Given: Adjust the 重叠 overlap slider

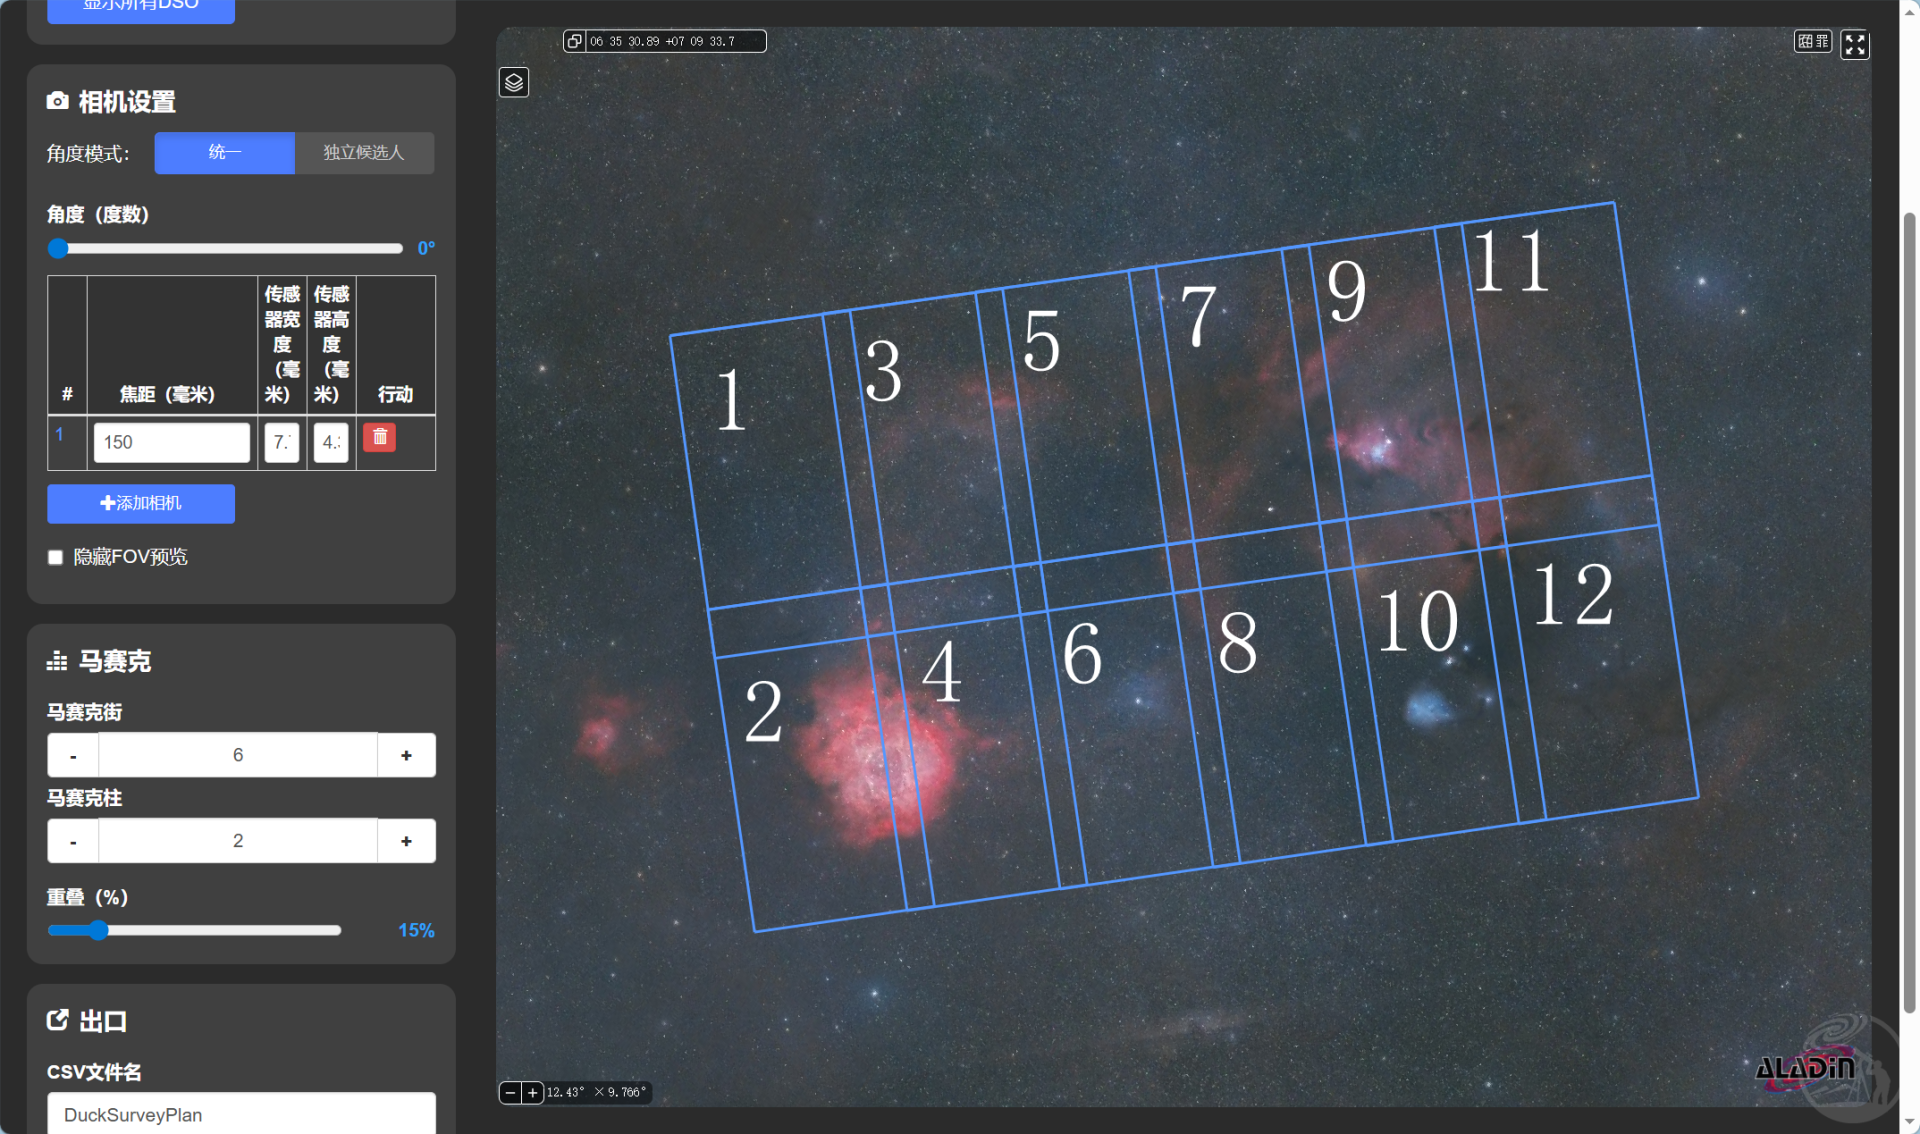Looking at the screenshot, I should tap(98, 930).
